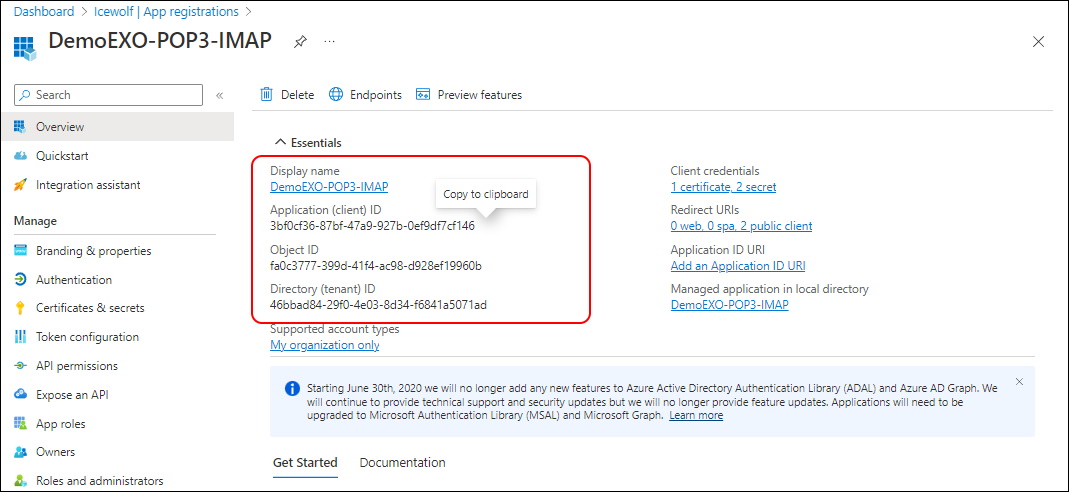Click the Roles and administrators icon
This screenshot has height=492, width=1069.
point(20,480)
